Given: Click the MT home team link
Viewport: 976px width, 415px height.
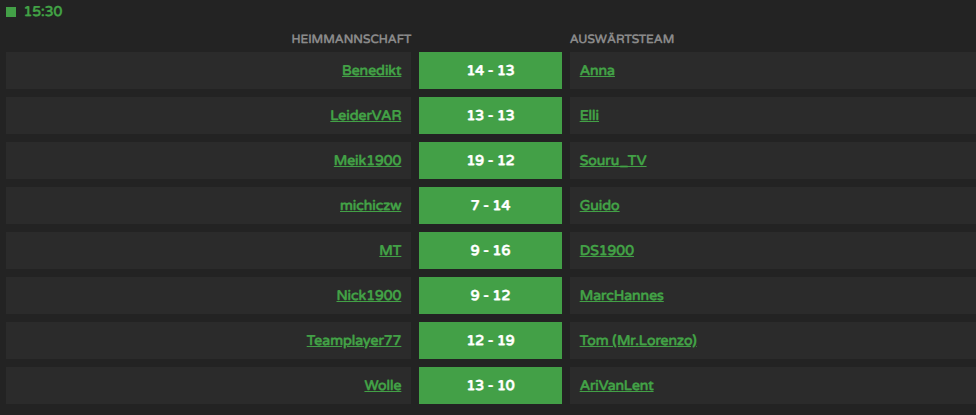Looking at the screenshot, I should [390, 250].
